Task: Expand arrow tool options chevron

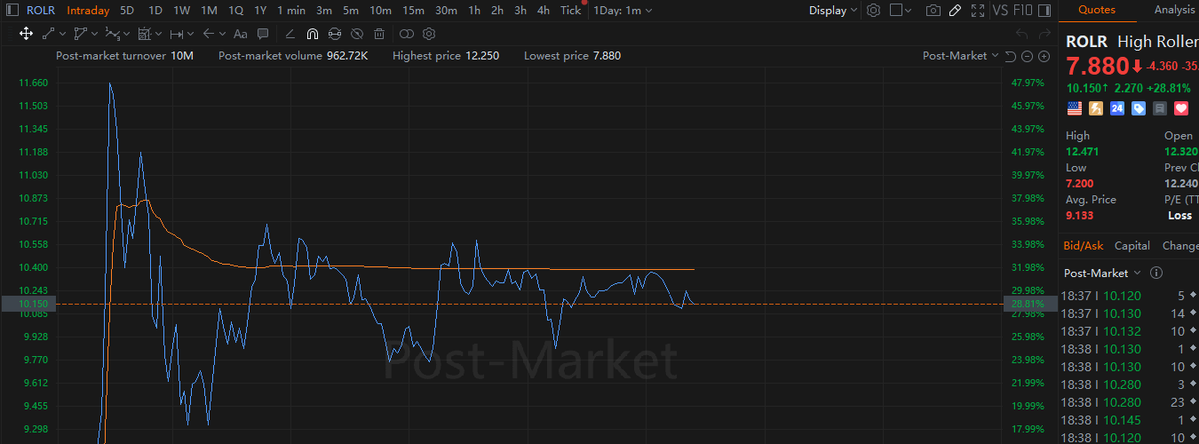Action: (222, 34)
